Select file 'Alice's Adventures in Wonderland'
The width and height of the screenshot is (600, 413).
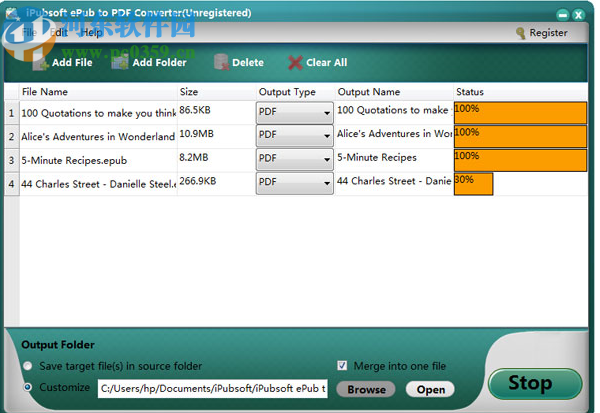point(98,137)
